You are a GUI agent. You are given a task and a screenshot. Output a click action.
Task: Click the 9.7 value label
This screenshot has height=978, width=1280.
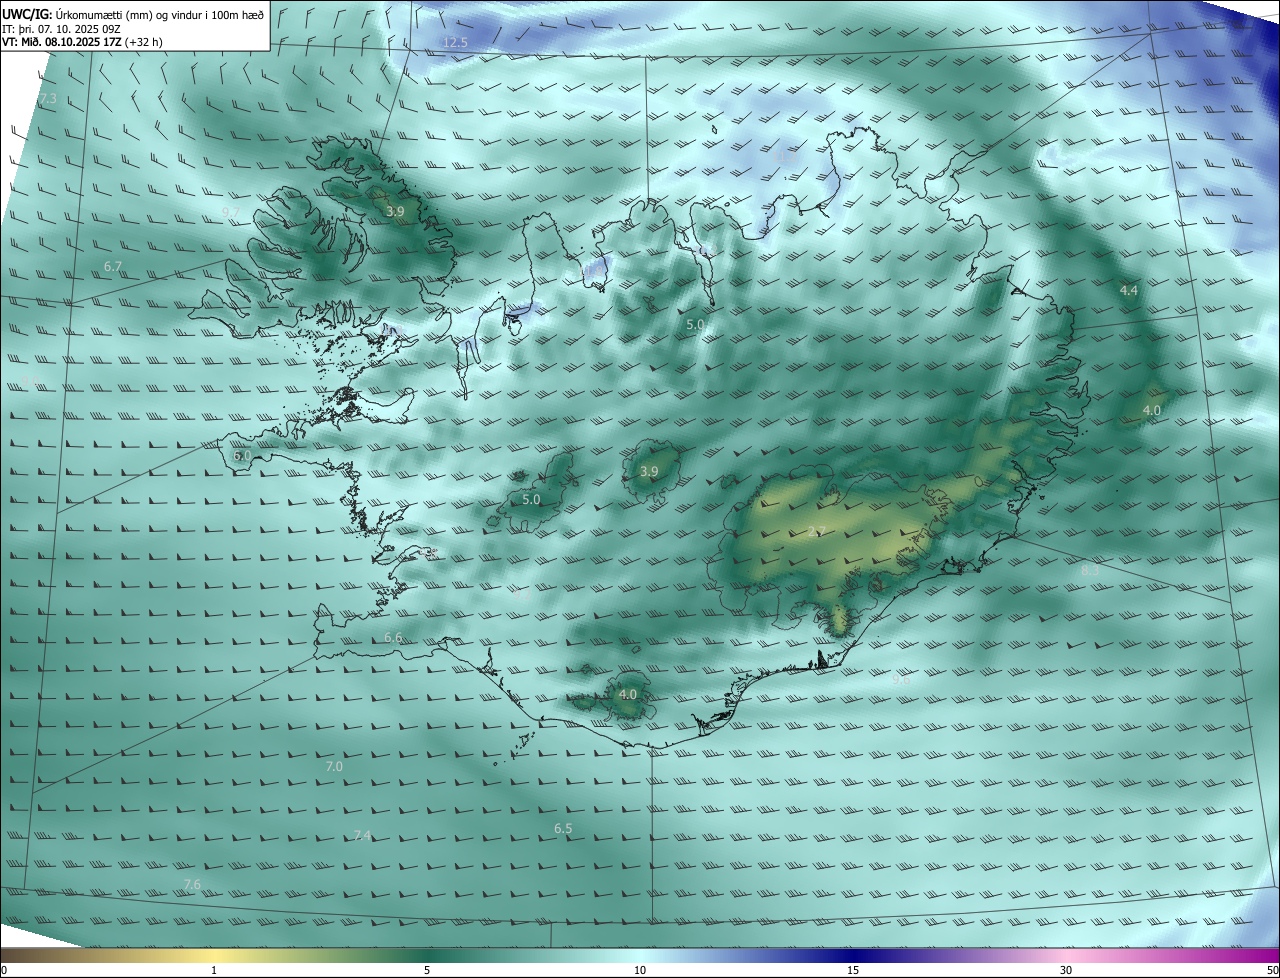tap(230, 212)
